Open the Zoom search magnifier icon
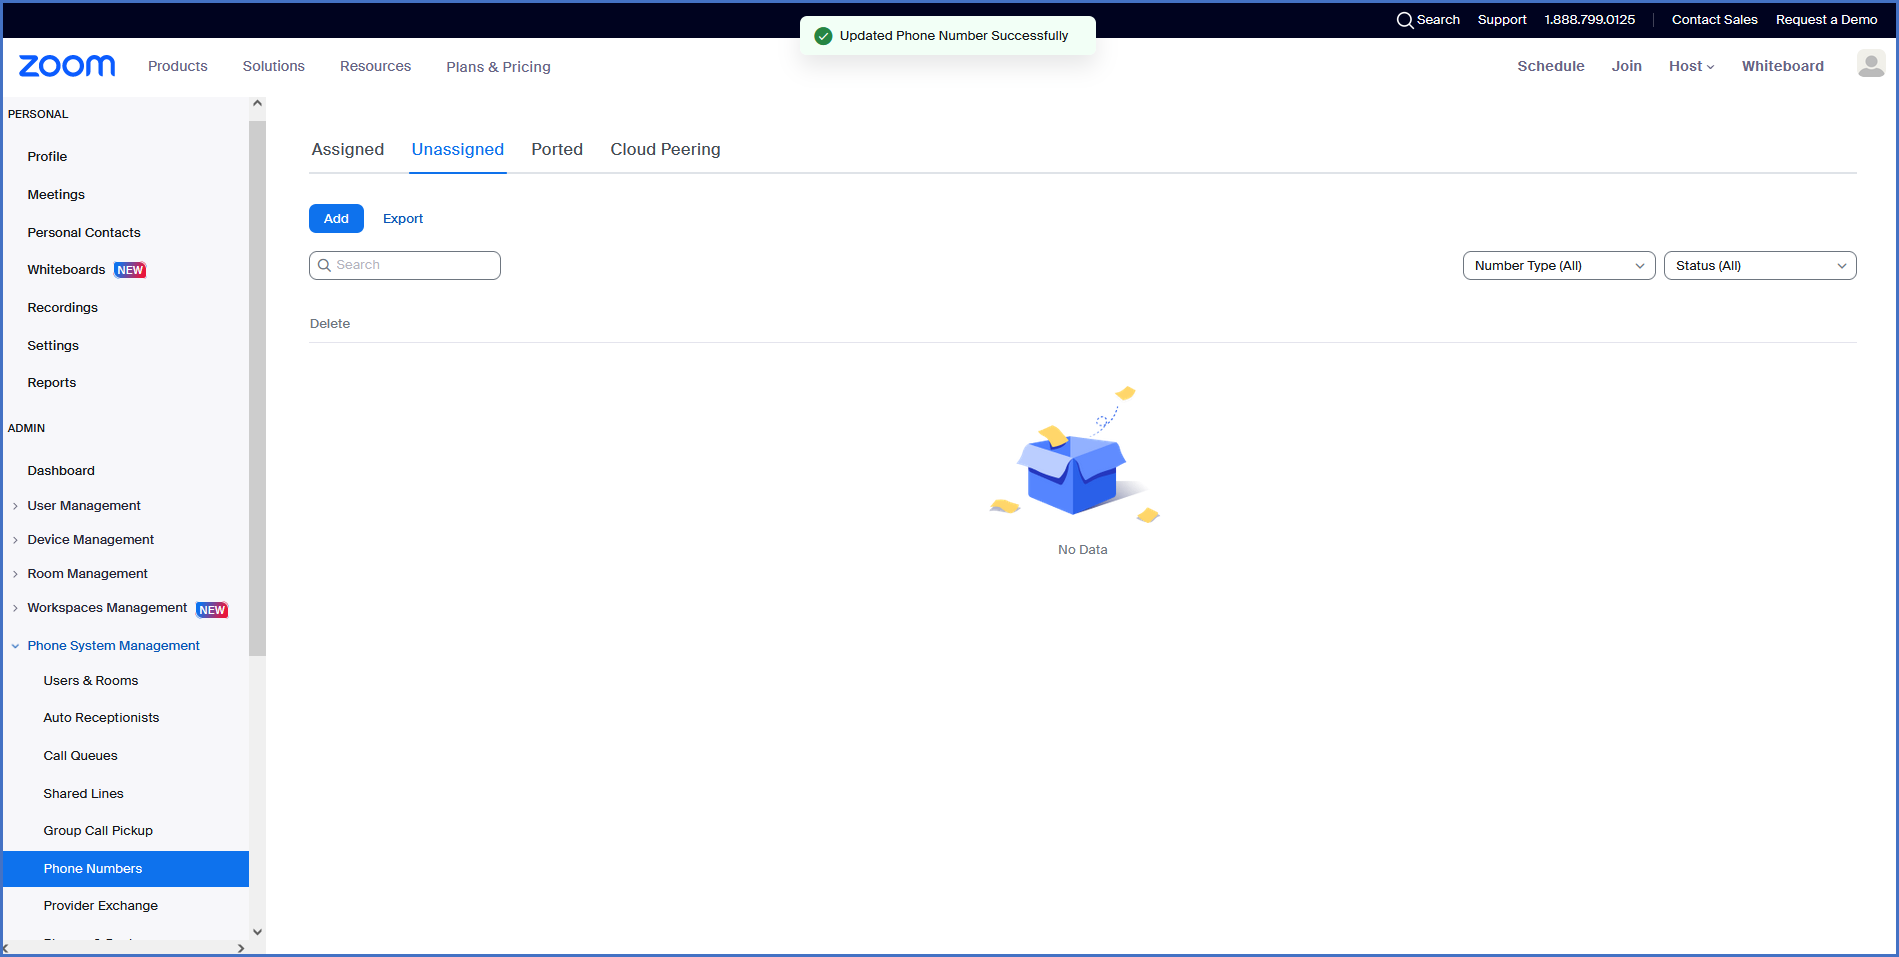 click(x=1404, y=19)
